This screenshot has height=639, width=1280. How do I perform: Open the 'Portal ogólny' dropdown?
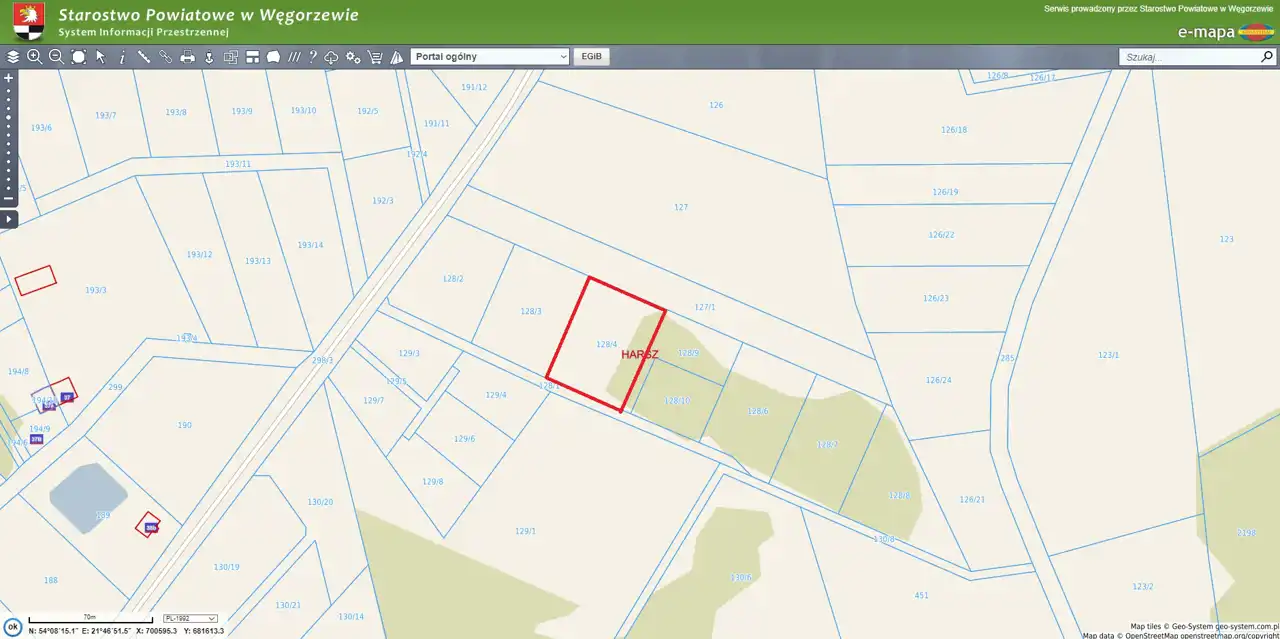click(x=490, y=57)
